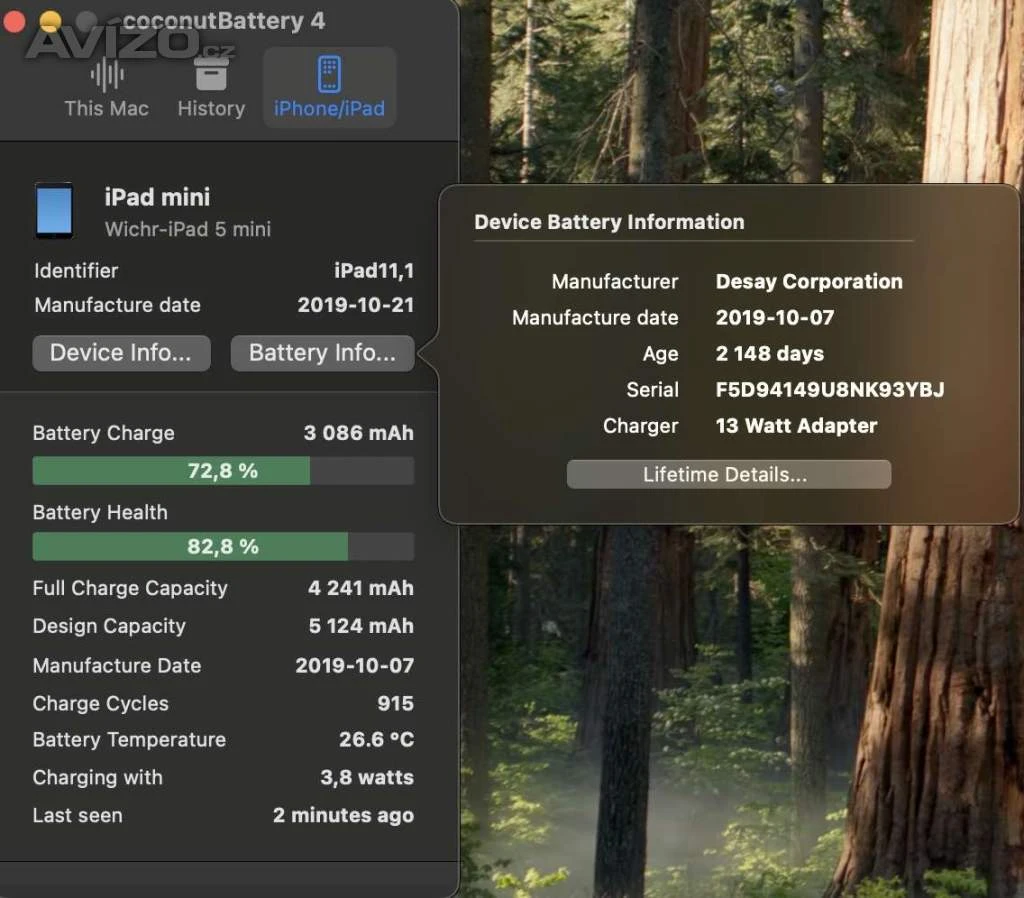Select the identifier value 'iPad11,1'
Viewport: 1024px width, 898px height.
(x=374, y=270)
